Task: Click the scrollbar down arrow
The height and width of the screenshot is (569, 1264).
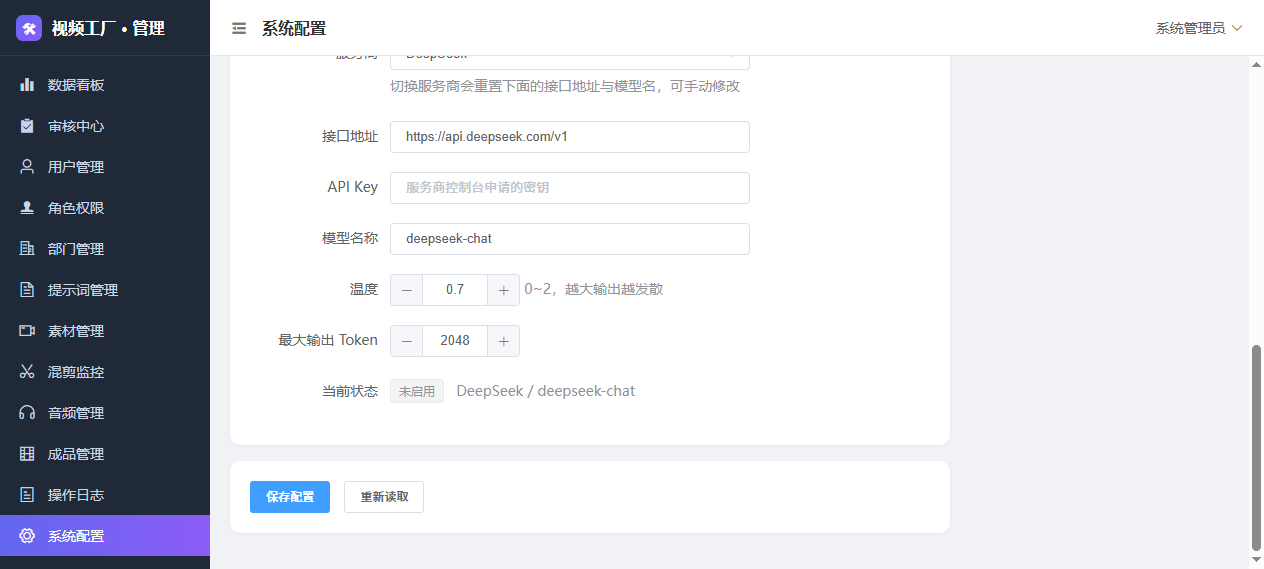Action: (x=1257, y=561)
